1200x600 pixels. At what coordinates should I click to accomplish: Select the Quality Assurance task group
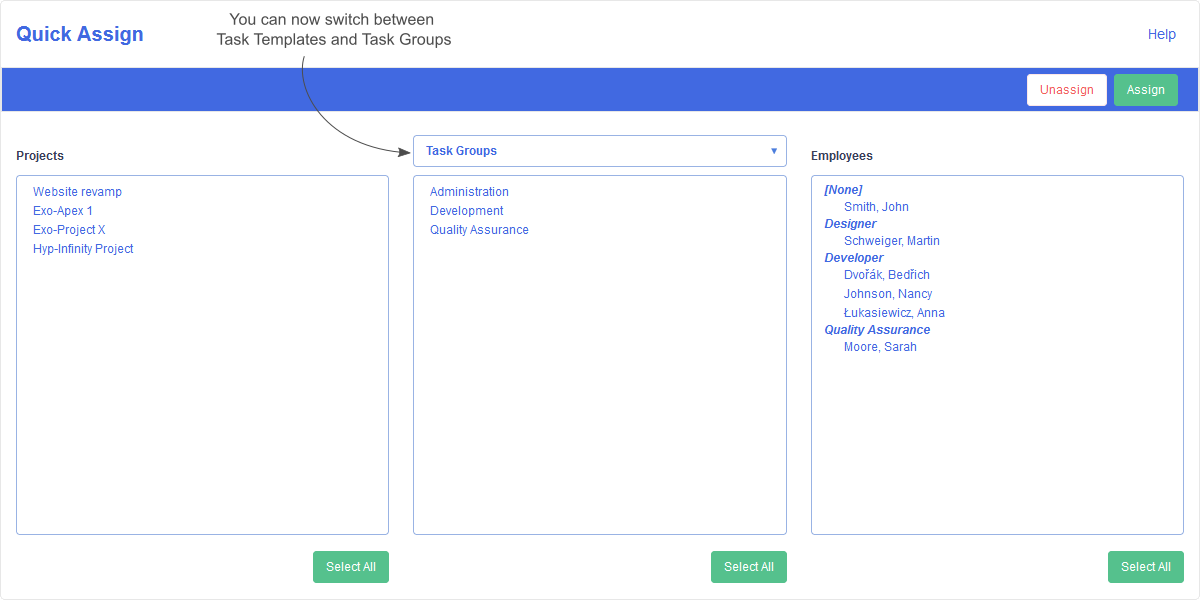pos(479,230)
